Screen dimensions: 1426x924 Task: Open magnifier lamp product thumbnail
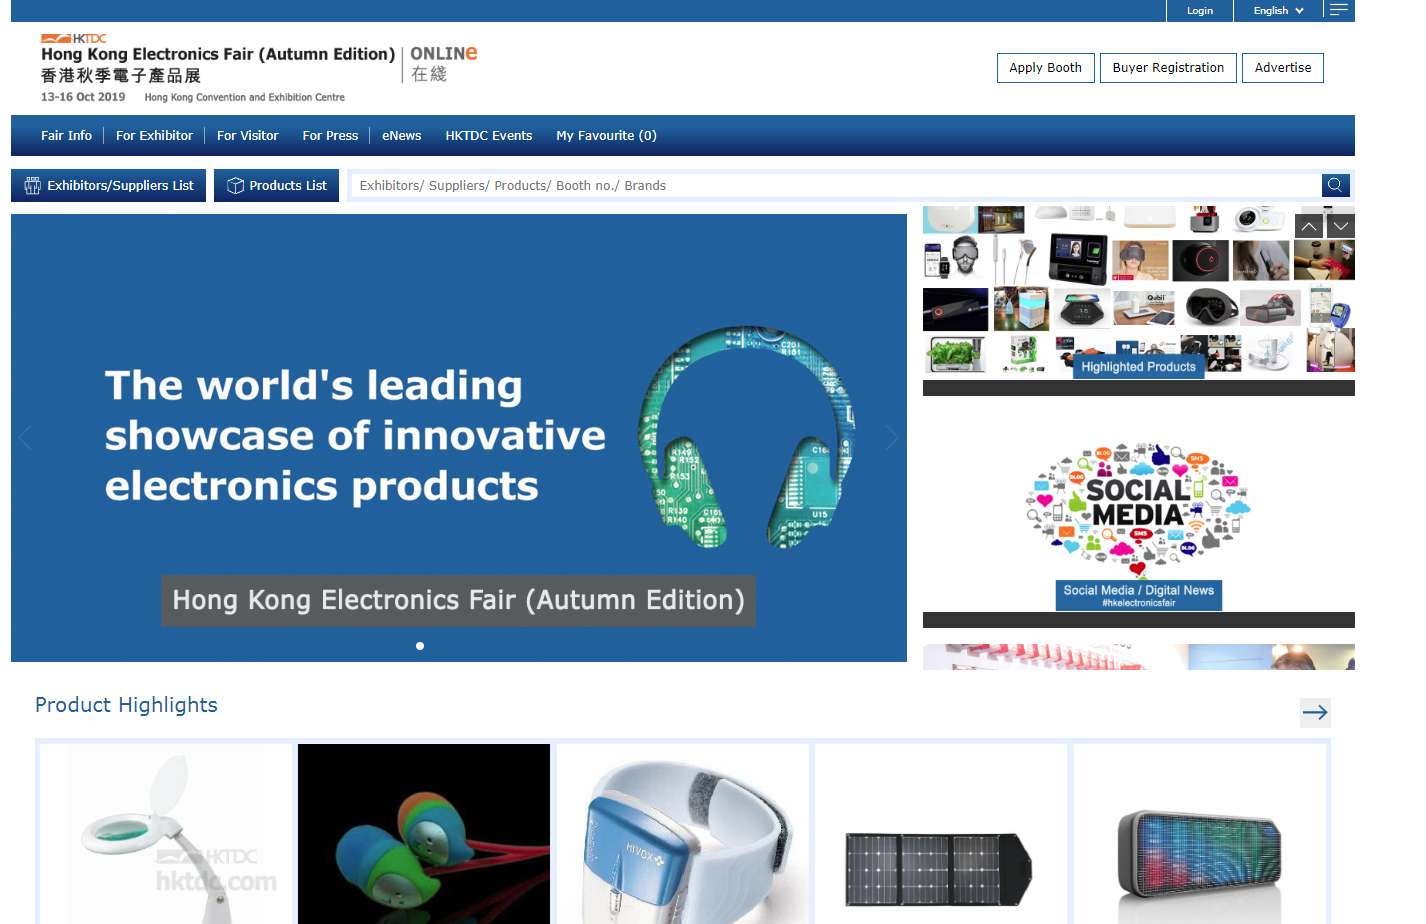pyautogui.click(x=166, y=834)
